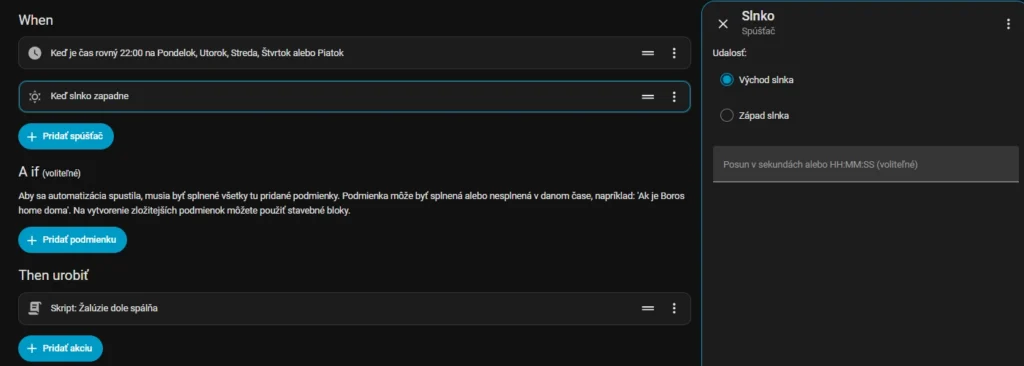Click the sun icon on the sunset trigger
This screenshot has width=1024, height=366.
tap(35, 97)
